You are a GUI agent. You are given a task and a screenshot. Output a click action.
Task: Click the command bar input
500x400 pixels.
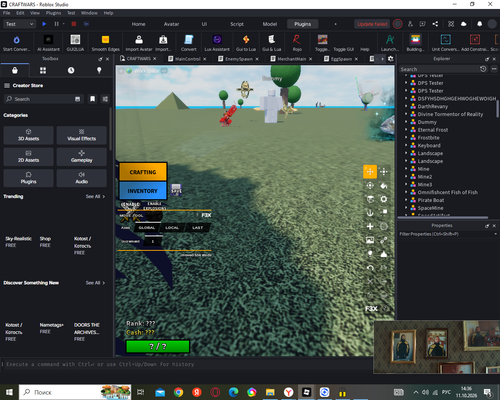187,364
